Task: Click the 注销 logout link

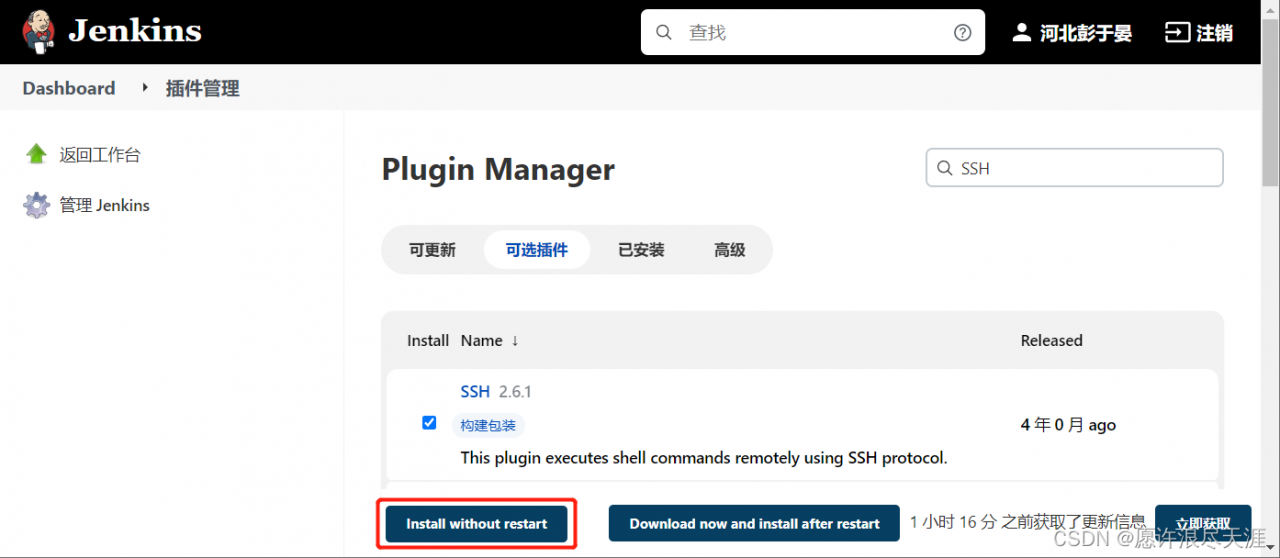Action: pyautogui.click(x=1215, y=33)
